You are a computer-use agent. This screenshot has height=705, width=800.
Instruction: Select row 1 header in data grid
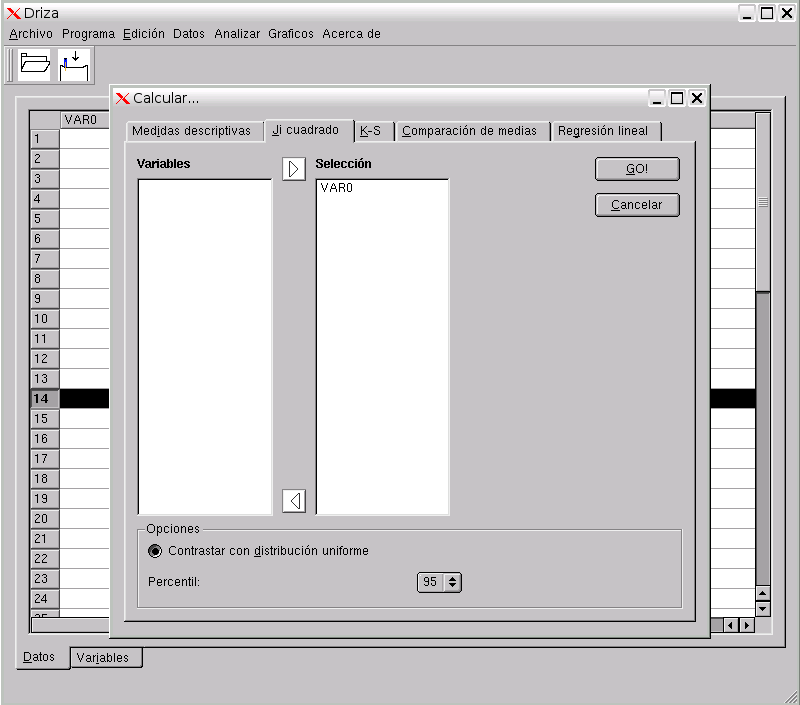coord(45,139)
